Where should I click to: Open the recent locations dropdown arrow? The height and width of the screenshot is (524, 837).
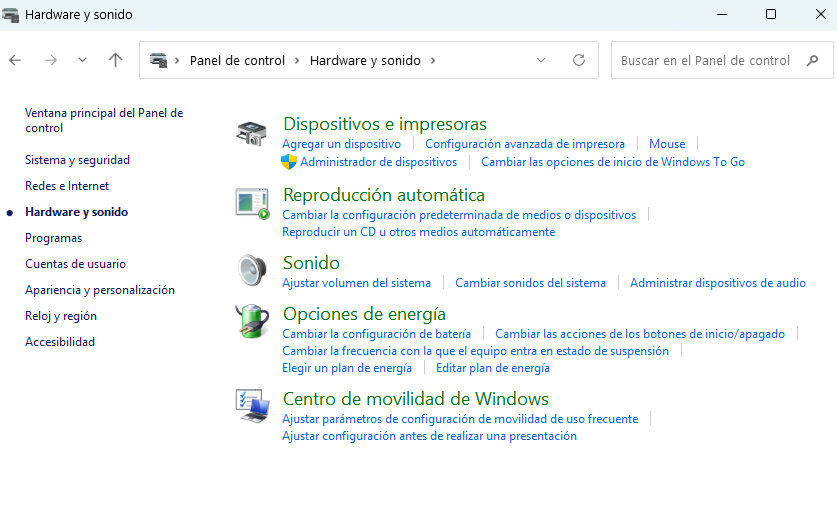82,60
